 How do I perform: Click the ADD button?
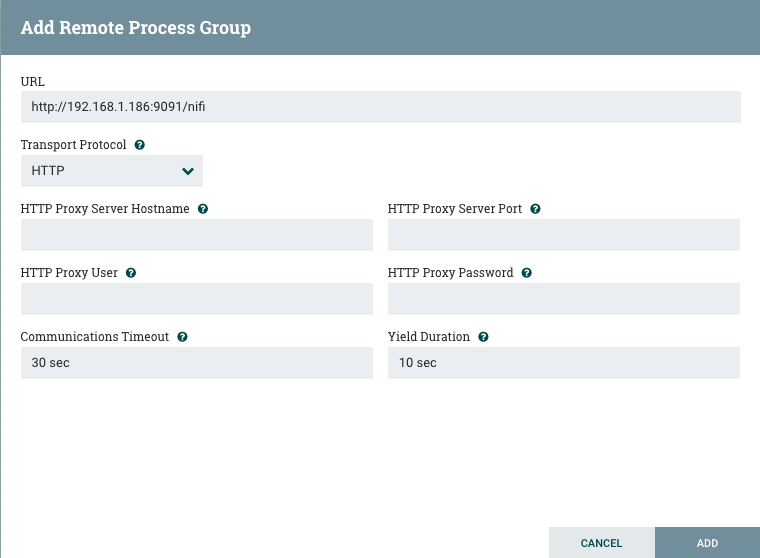click(707, 542)
